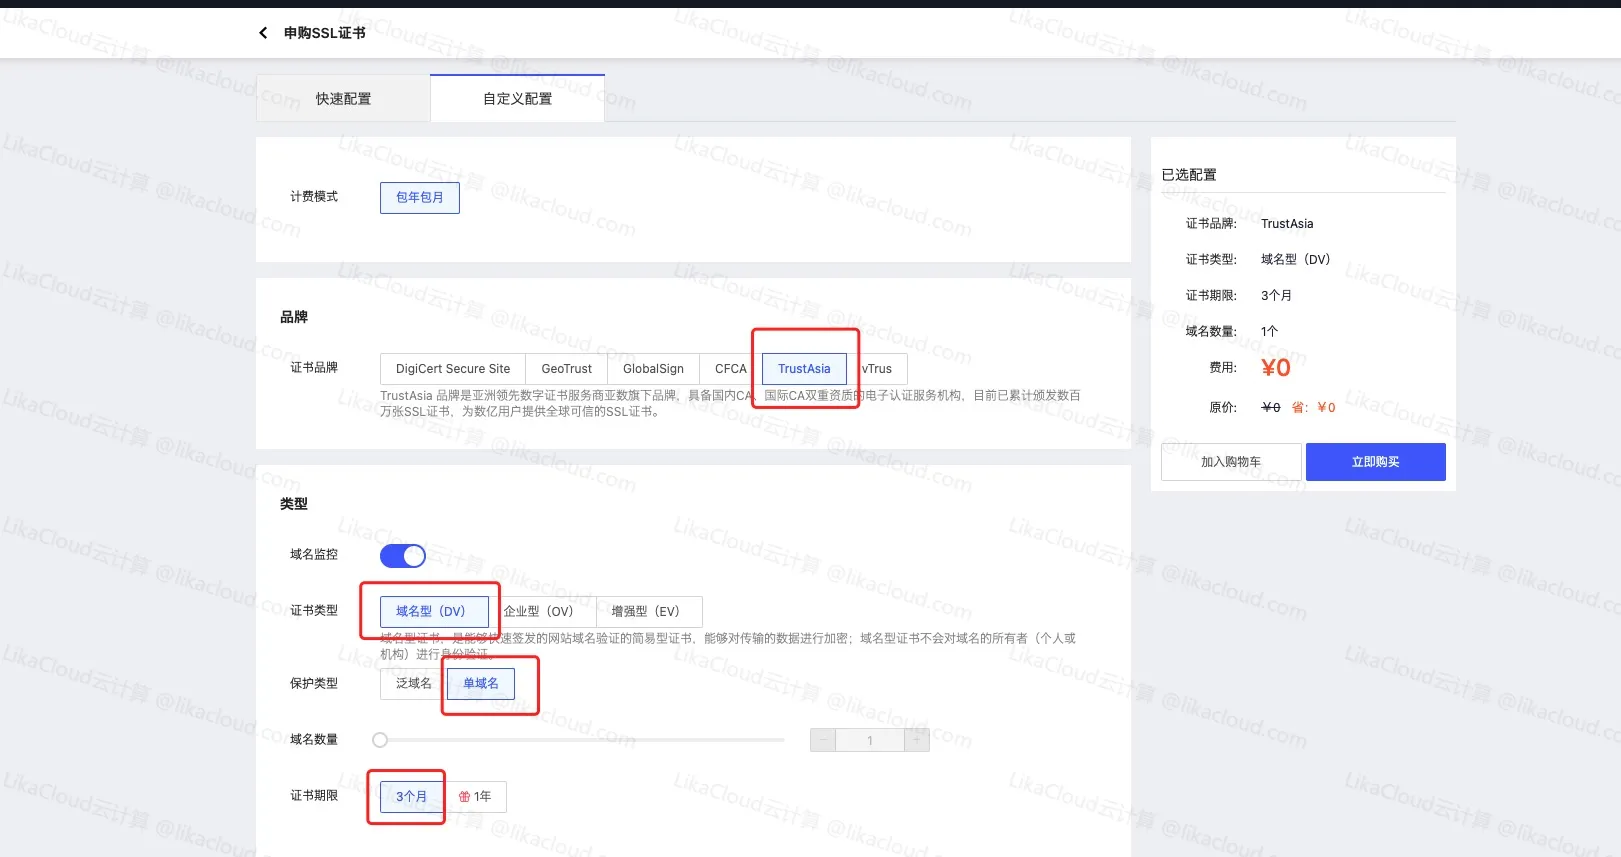This screenshot has height=857, width=1621.
Task: Click the 域名数量 slider handle
Action: click(380, 740)
